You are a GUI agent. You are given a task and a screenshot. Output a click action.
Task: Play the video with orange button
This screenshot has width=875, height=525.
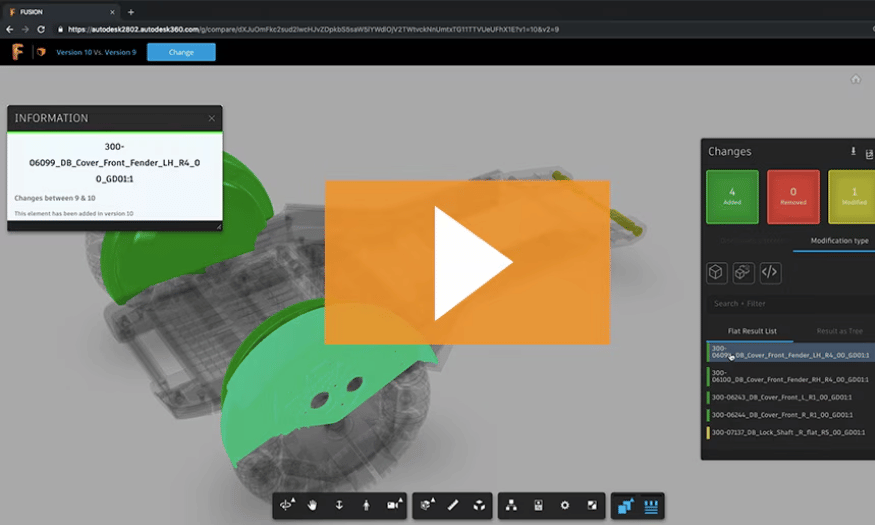(467, 262)
